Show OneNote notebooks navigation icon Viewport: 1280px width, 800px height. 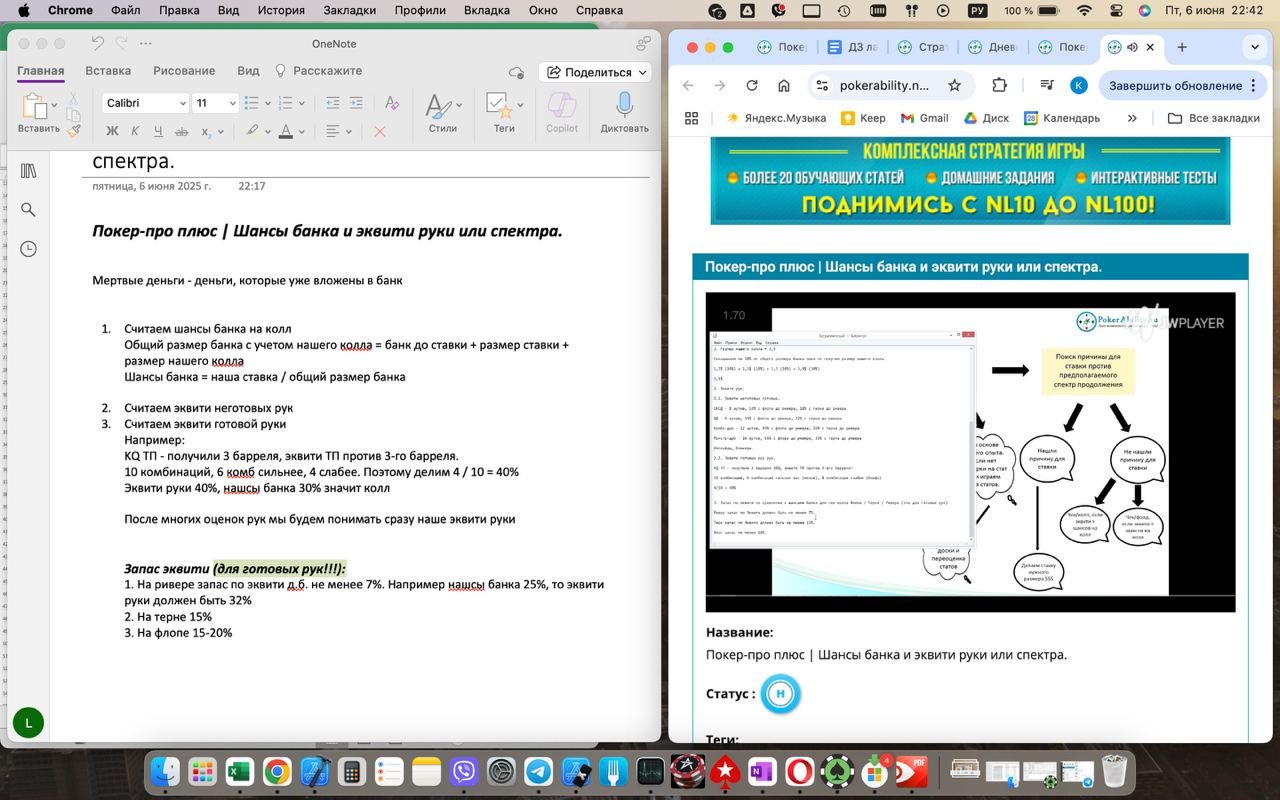point(28,171)
